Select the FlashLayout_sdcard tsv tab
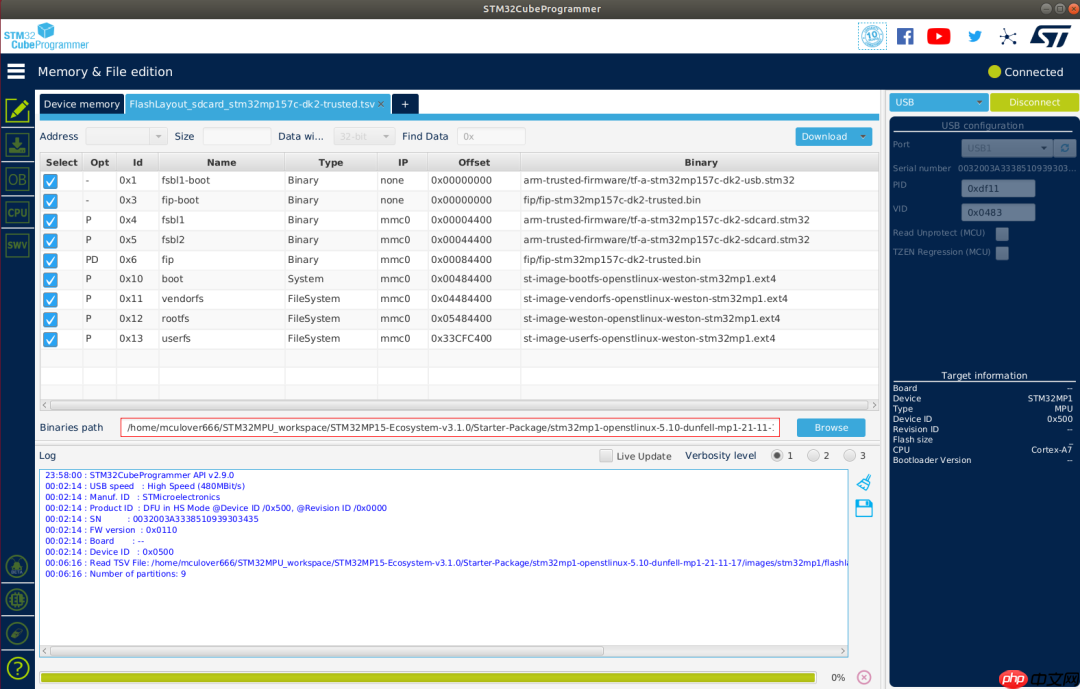The image size is (1080, 689). (x=252, y=104)
